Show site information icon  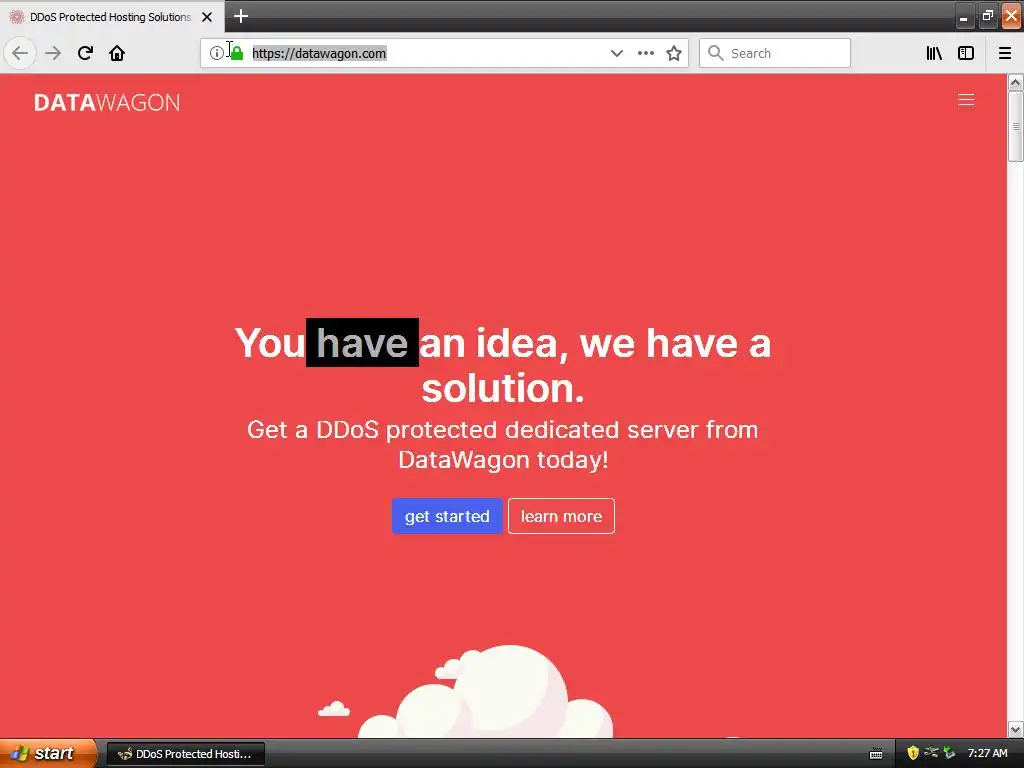pos(216,53)
